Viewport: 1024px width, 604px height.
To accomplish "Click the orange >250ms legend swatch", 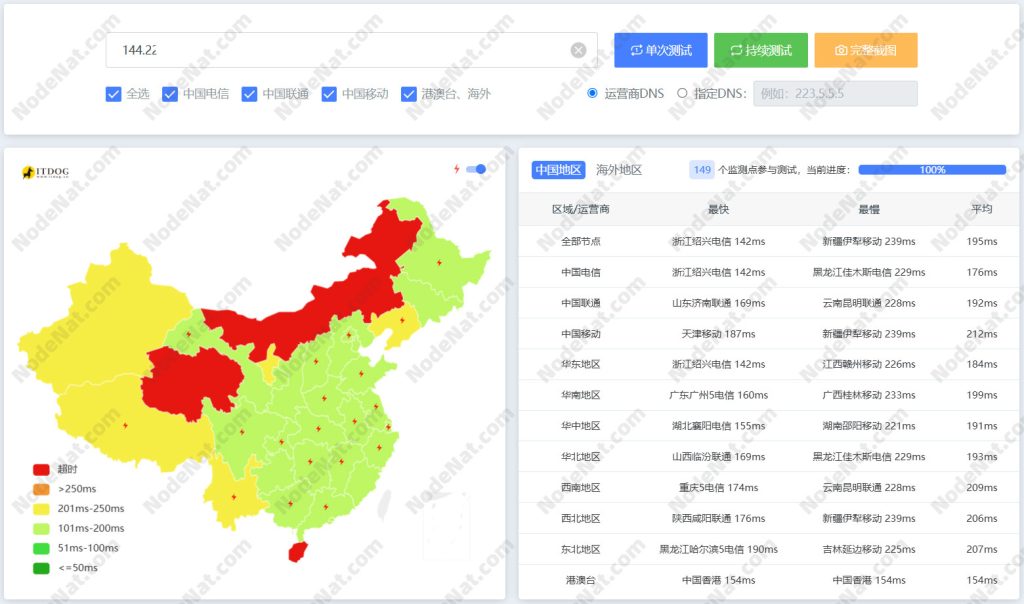I will [41, 489].
